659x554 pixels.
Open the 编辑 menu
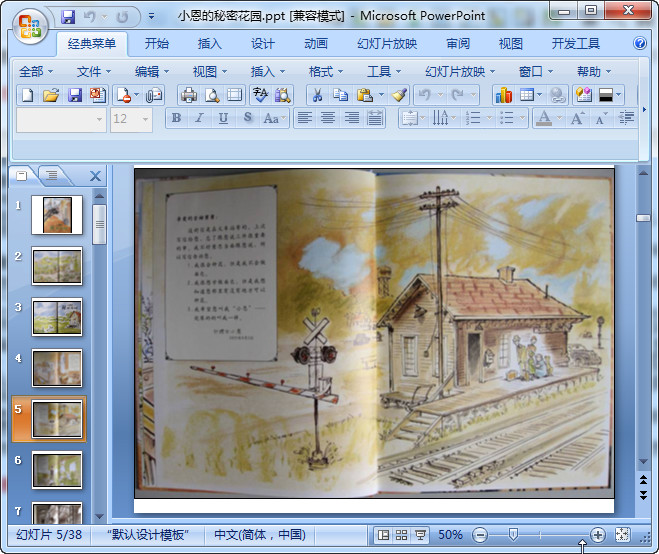[x=152, y=72]
